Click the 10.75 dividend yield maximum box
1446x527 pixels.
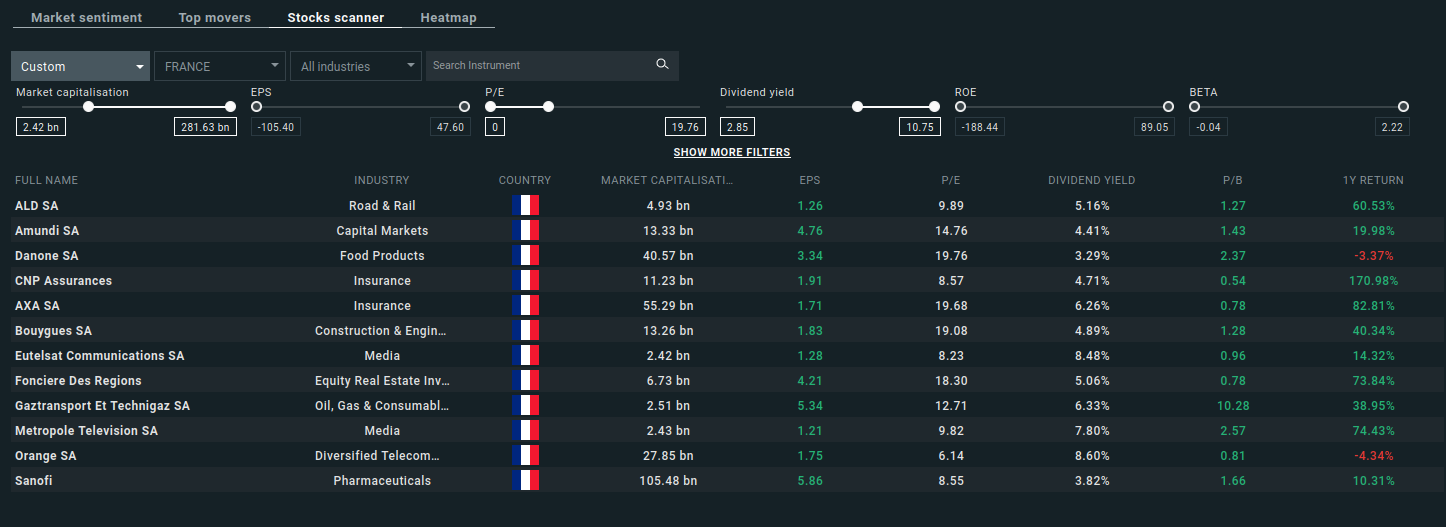[919, 127]
